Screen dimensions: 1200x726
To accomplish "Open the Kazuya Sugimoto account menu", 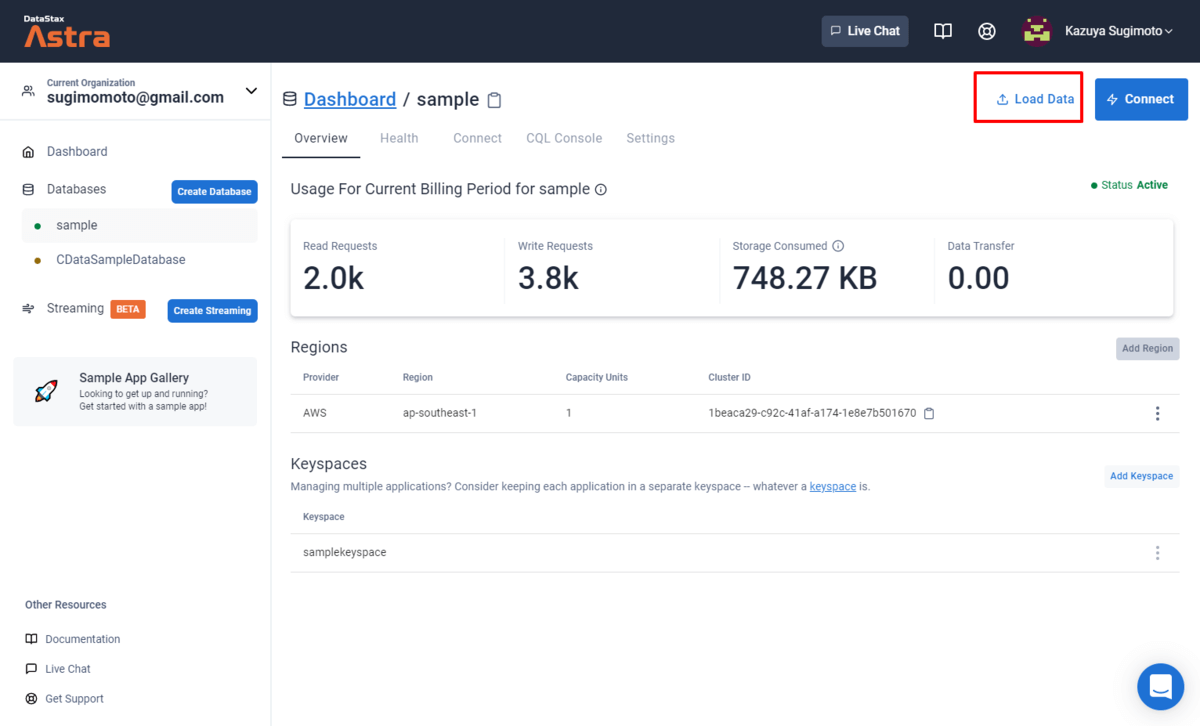I will click(x=1119, y=31).
